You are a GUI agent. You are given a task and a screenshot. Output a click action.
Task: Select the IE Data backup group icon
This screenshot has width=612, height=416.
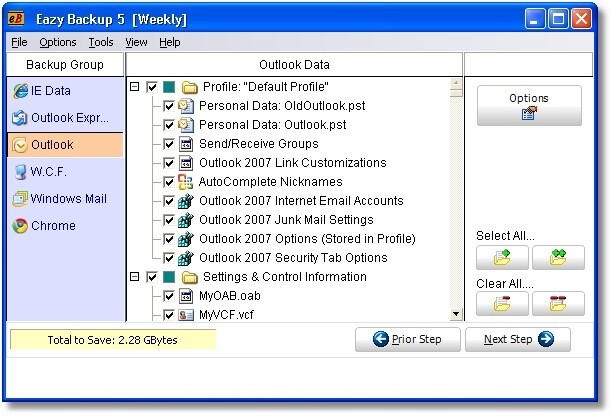click(x=20, y=91)
